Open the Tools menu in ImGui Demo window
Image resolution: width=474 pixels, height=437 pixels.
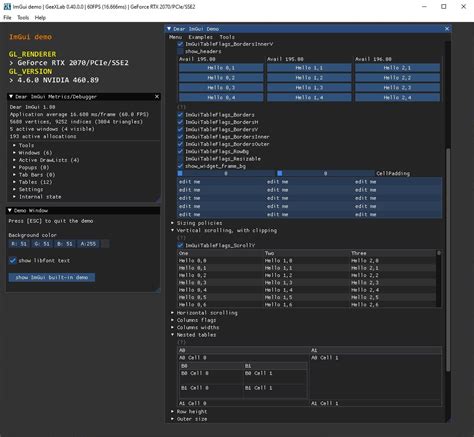[x=227, y=37]
